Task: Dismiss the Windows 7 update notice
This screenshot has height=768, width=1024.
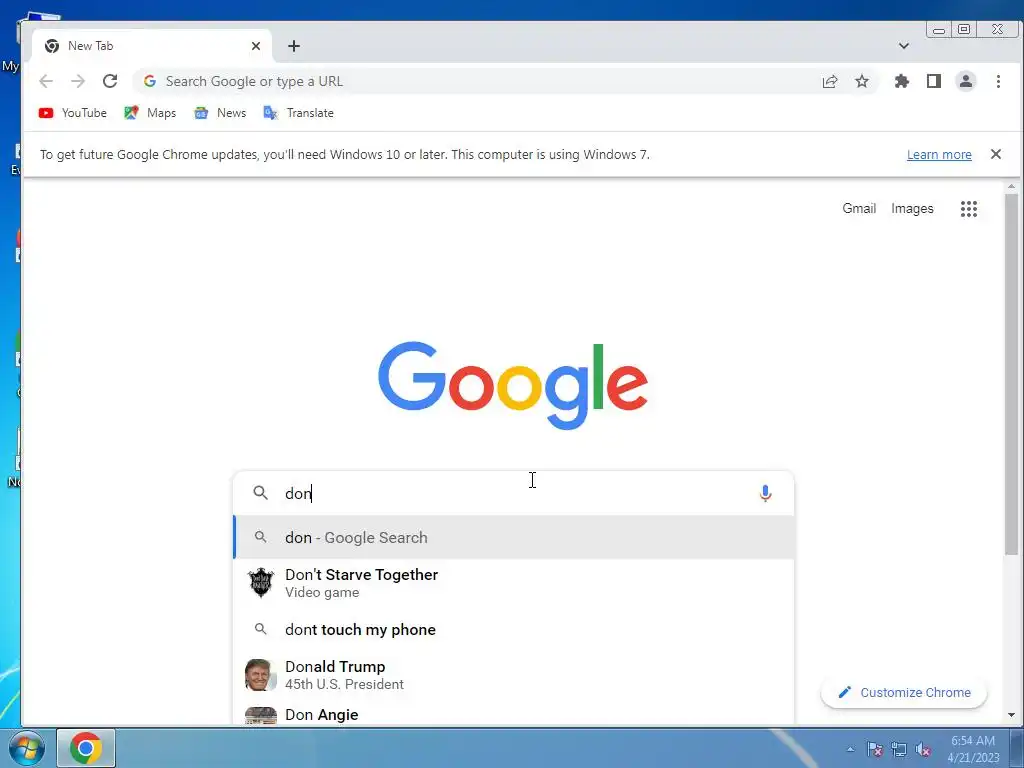Action: coord(996,154)
